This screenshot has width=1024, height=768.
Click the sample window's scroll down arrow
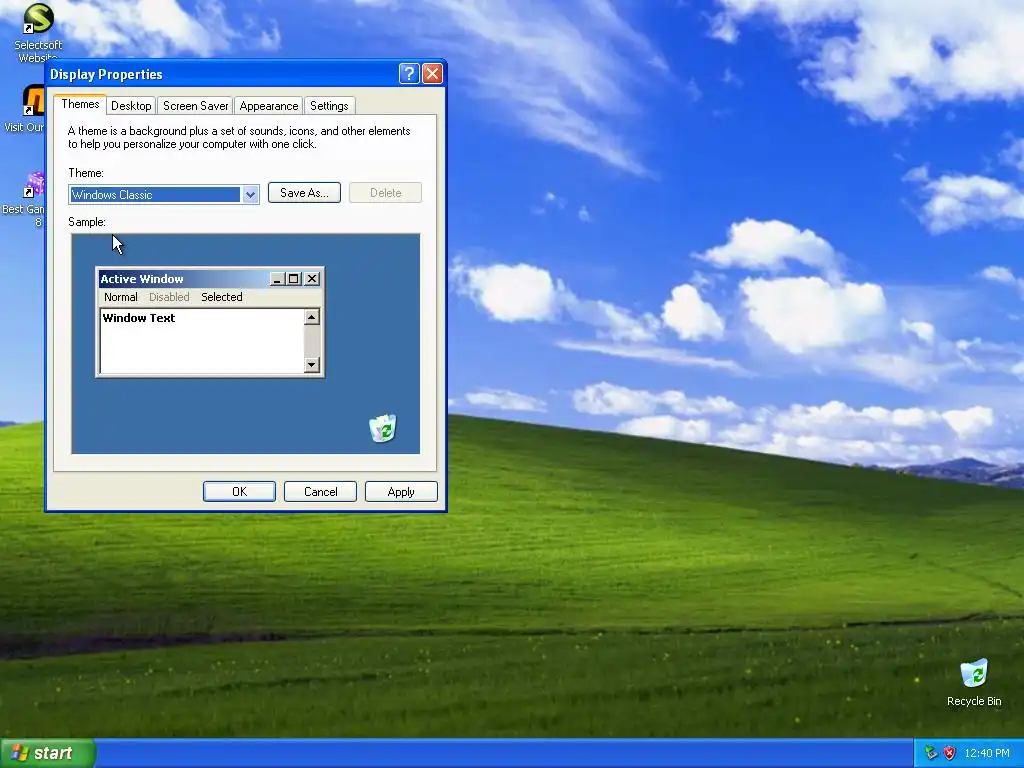click(312, 364)
